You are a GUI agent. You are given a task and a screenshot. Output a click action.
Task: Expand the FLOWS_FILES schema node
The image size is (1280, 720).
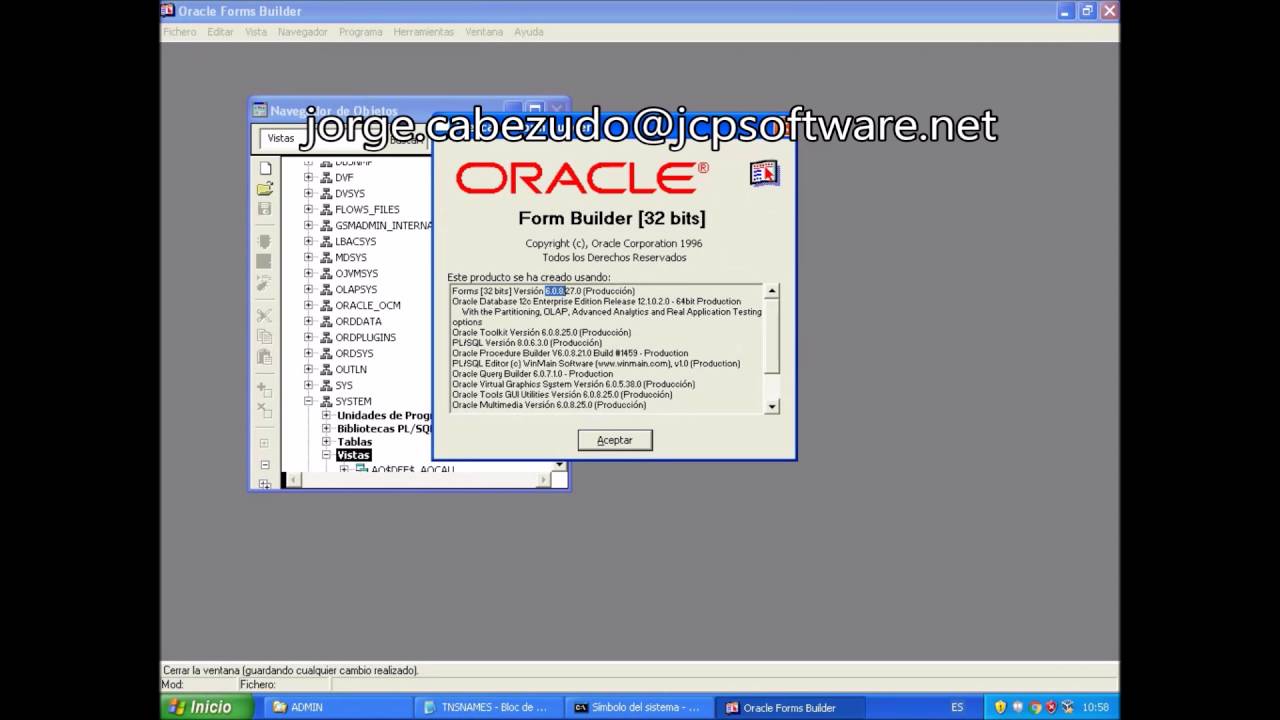tap(308, 209)
